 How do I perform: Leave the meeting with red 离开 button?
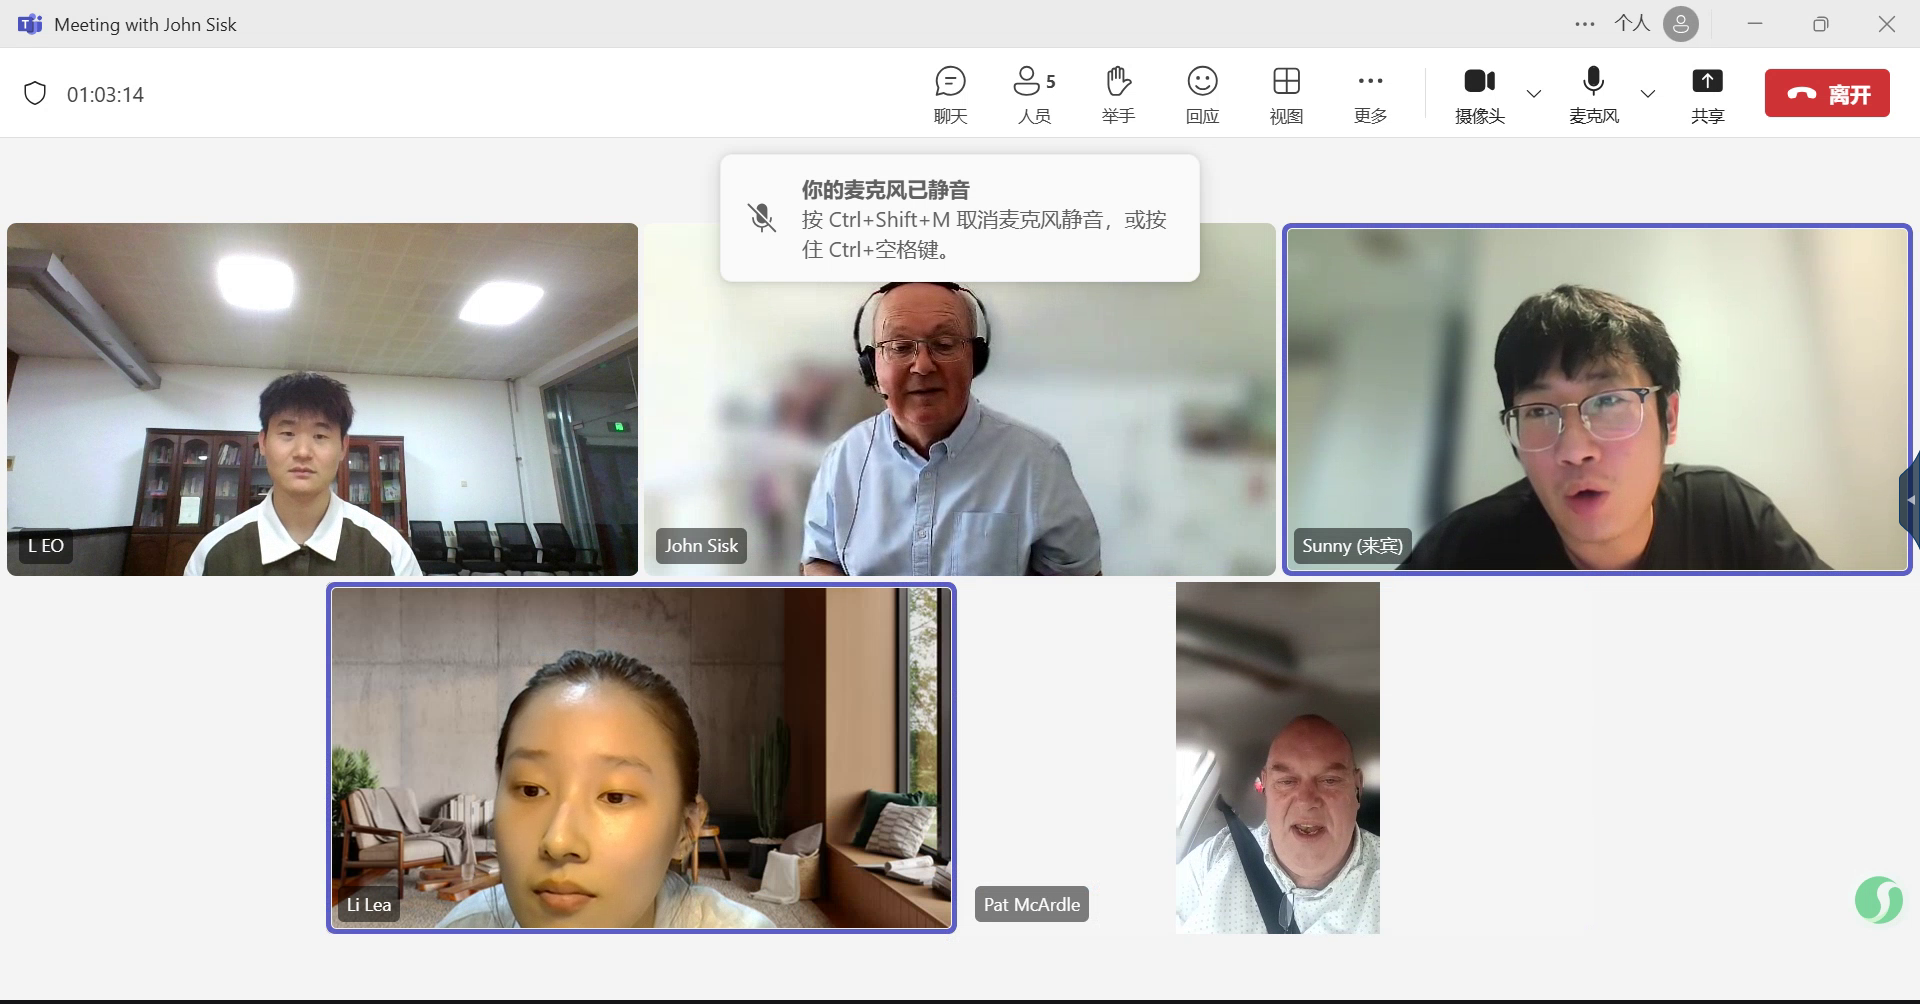click(x=1827, y=94)
